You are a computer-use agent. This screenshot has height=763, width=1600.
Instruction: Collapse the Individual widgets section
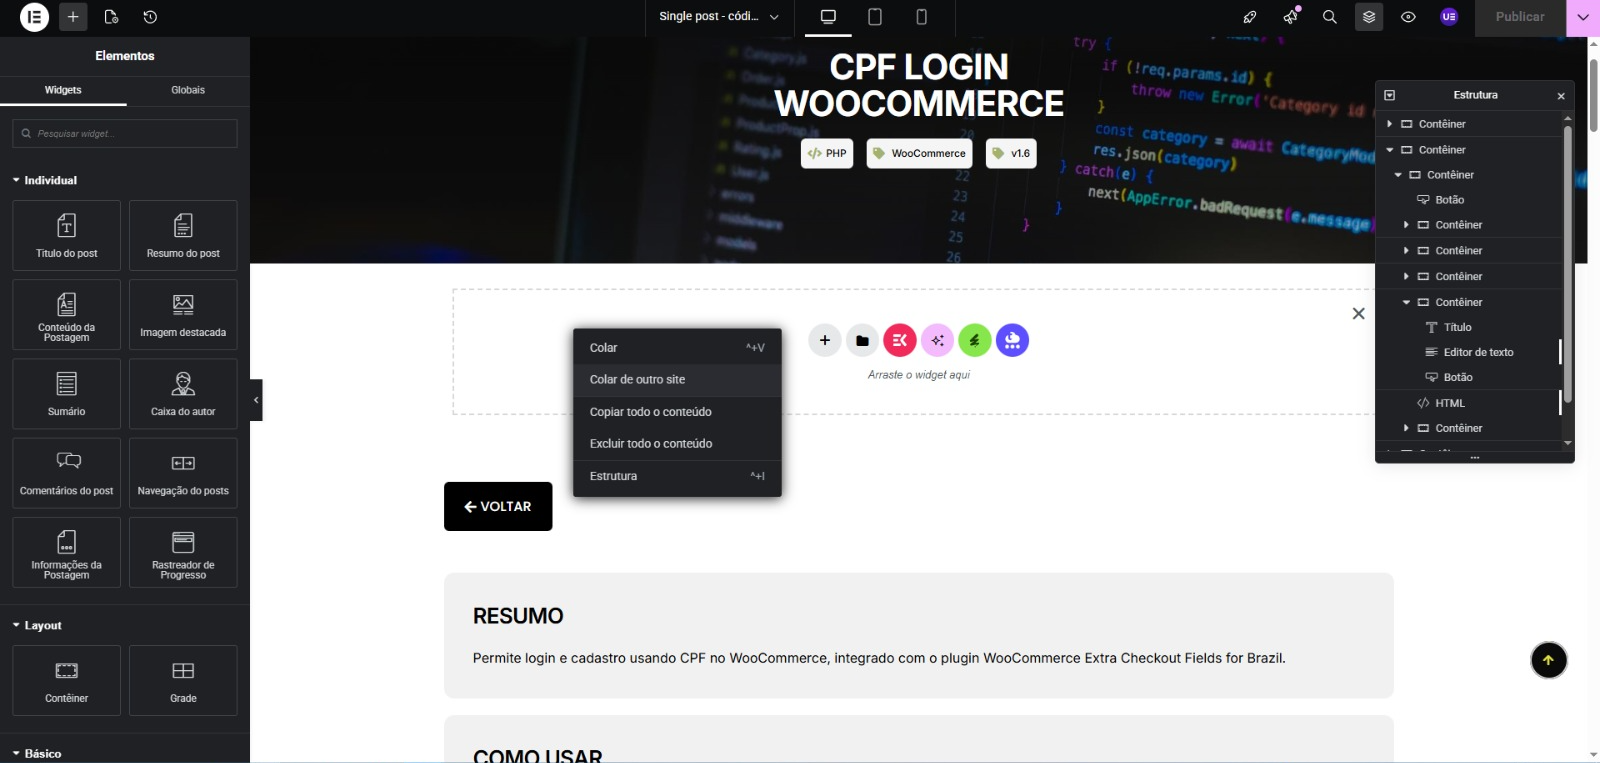tap(45, 180)
